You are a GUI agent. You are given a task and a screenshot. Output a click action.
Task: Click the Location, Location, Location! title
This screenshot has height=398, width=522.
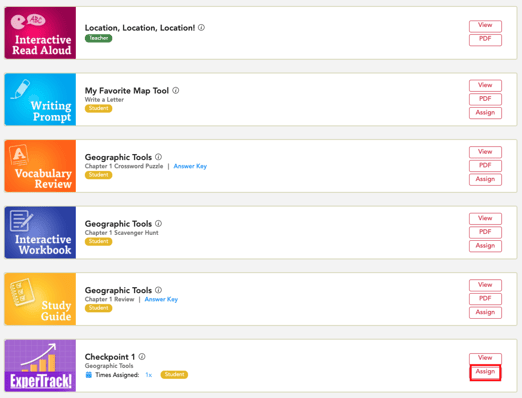(x=140, y=28)
